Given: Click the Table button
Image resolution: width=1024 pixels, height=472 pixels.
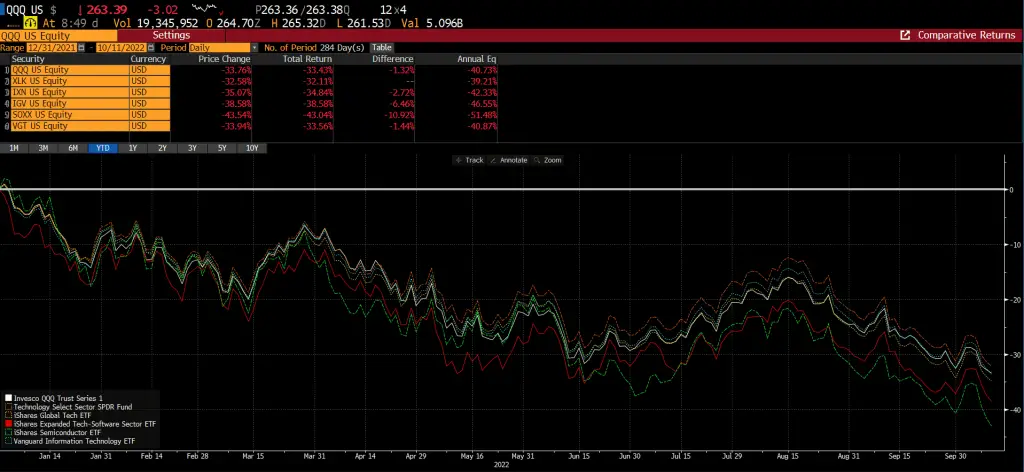Looking at the screenshot, I should 381,48.
